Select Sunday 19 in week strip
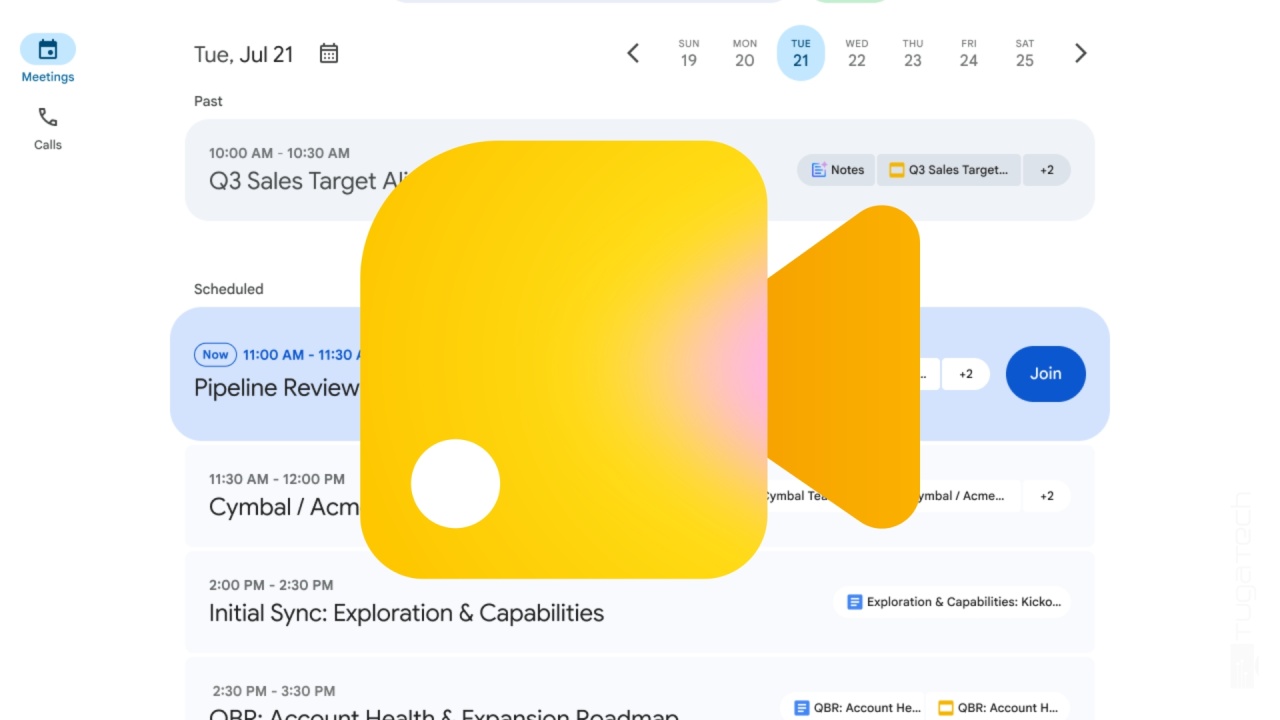This screenshot has height=720, width=1280. coord(689,53)
